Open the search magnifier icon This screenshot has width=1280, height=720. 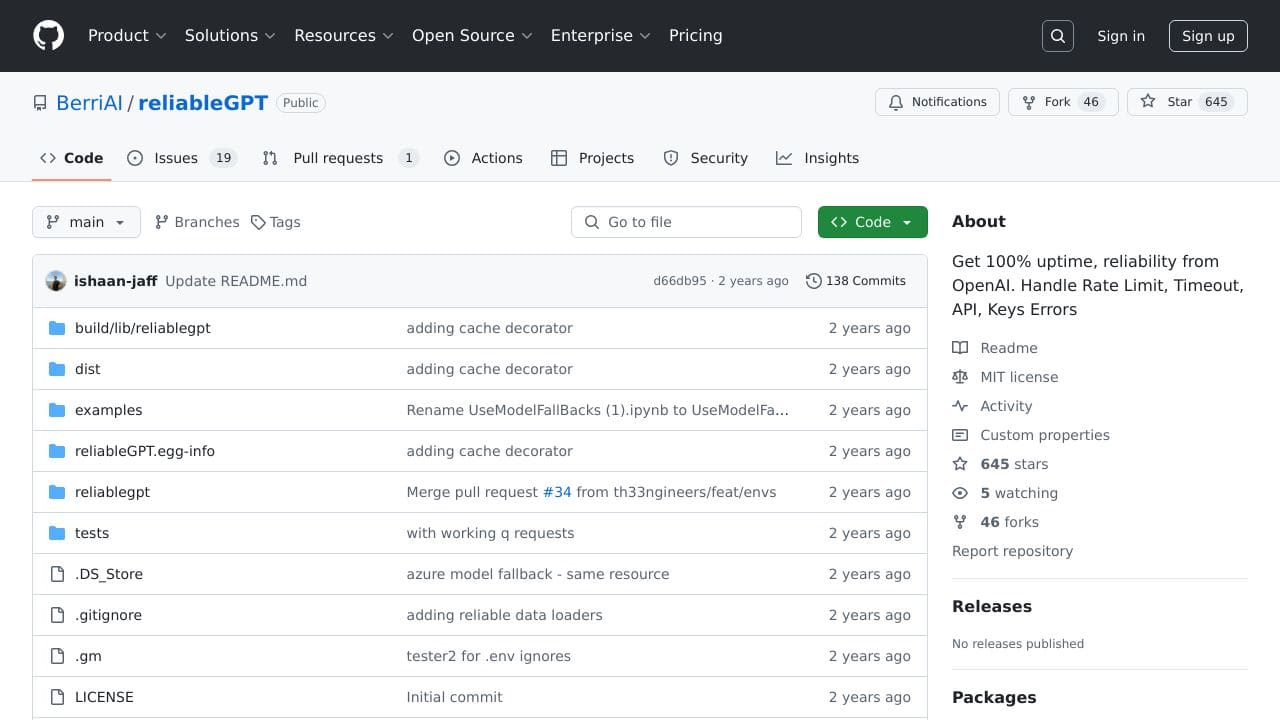point(1057,36)
